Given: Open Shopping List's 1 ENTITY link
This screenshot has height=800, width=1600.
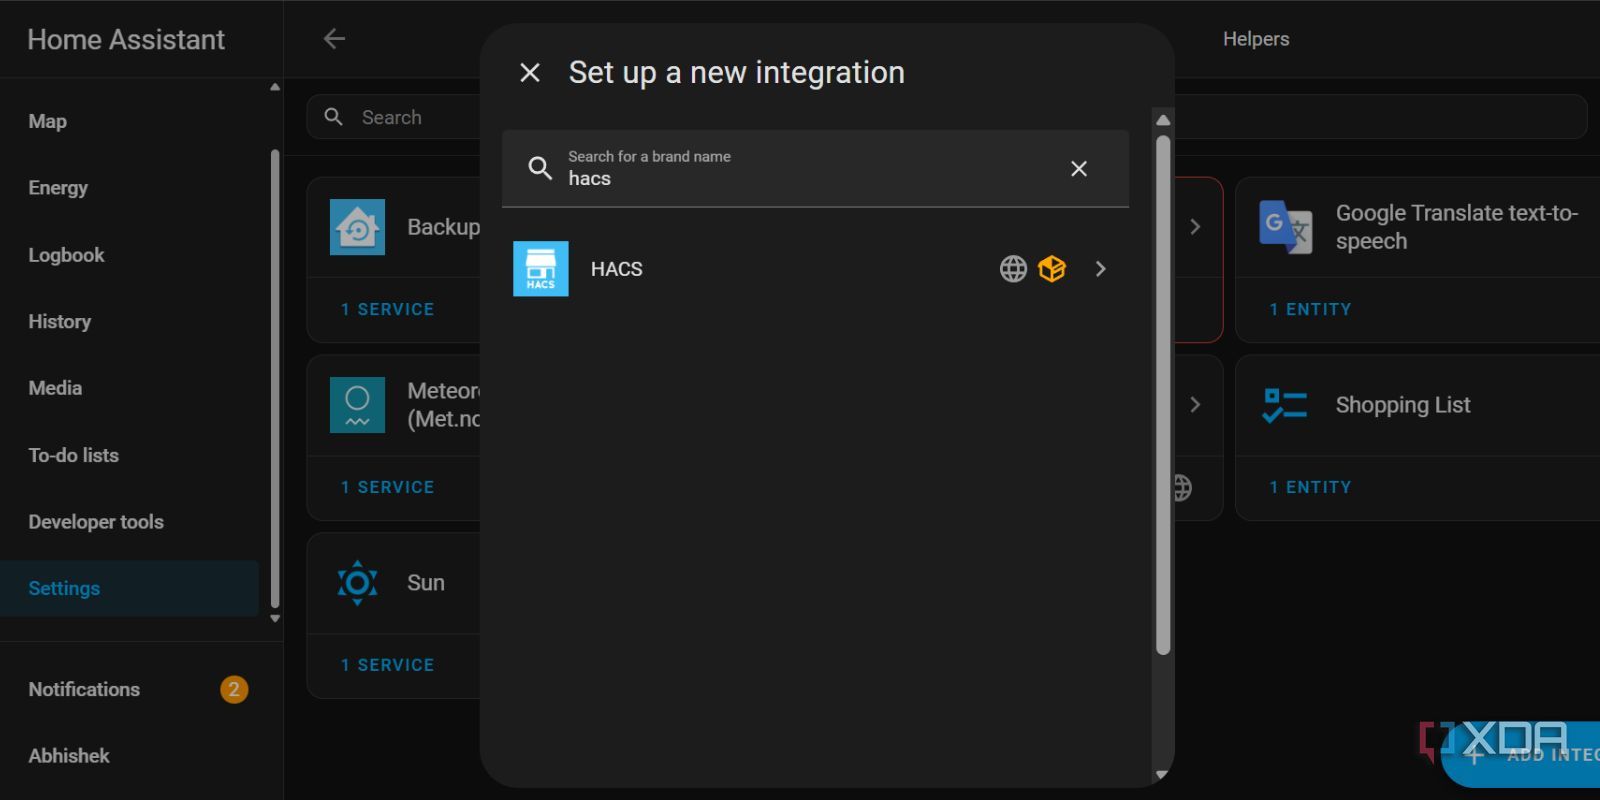Looking at the screenshot, I should (1310, 488).
